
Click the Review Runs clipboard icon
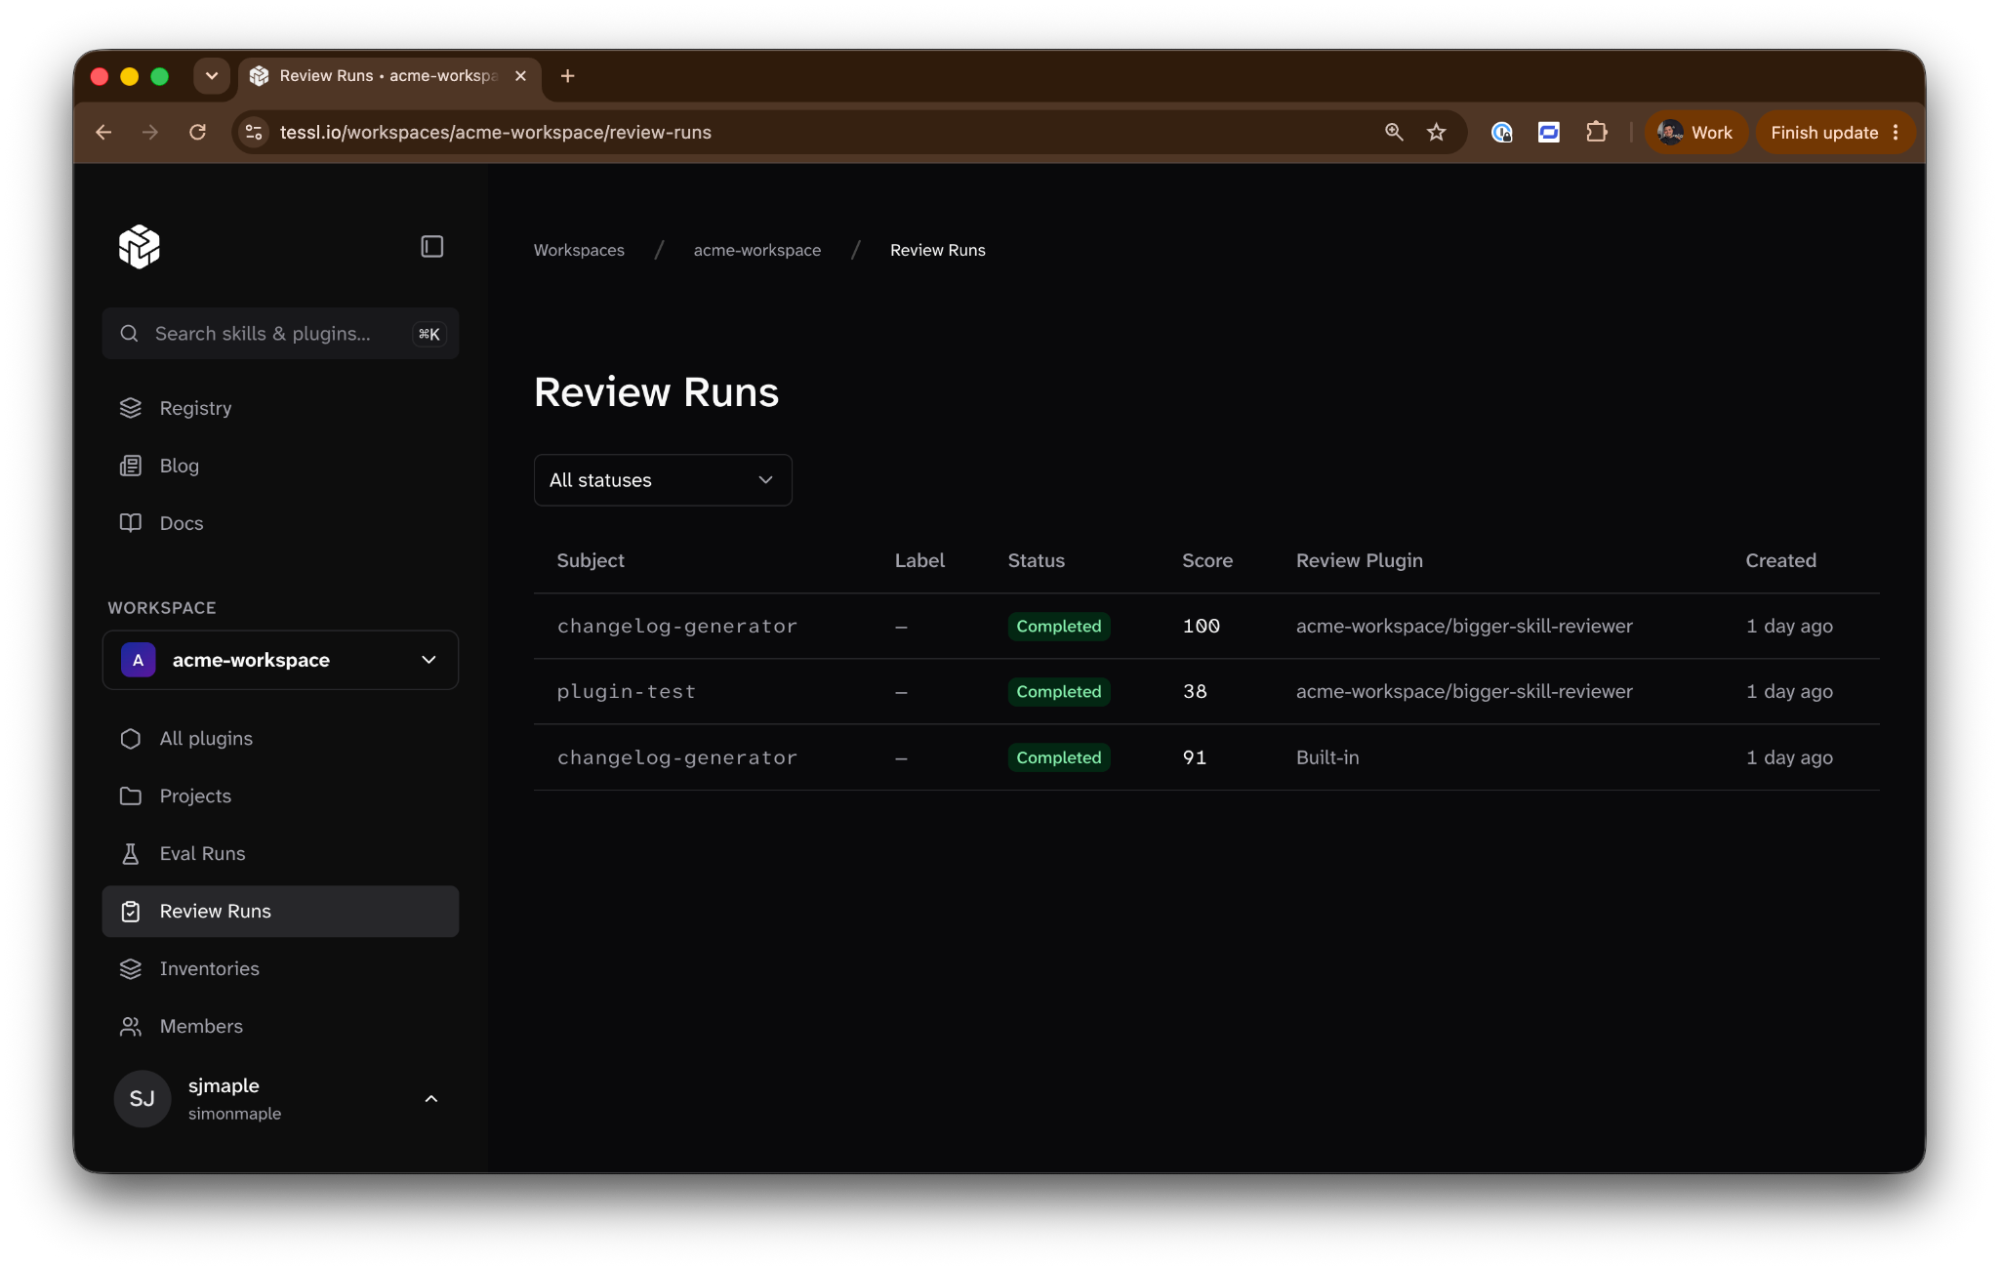(131, 911)
